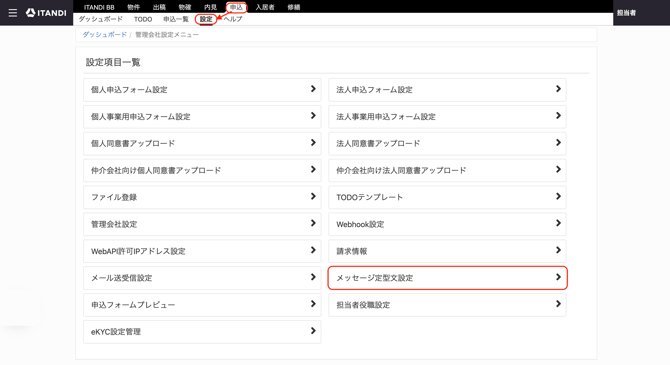The width and height of the screenshot is (670, 365).
Task: Open 請求情報 settings
Action: [447, 251]
